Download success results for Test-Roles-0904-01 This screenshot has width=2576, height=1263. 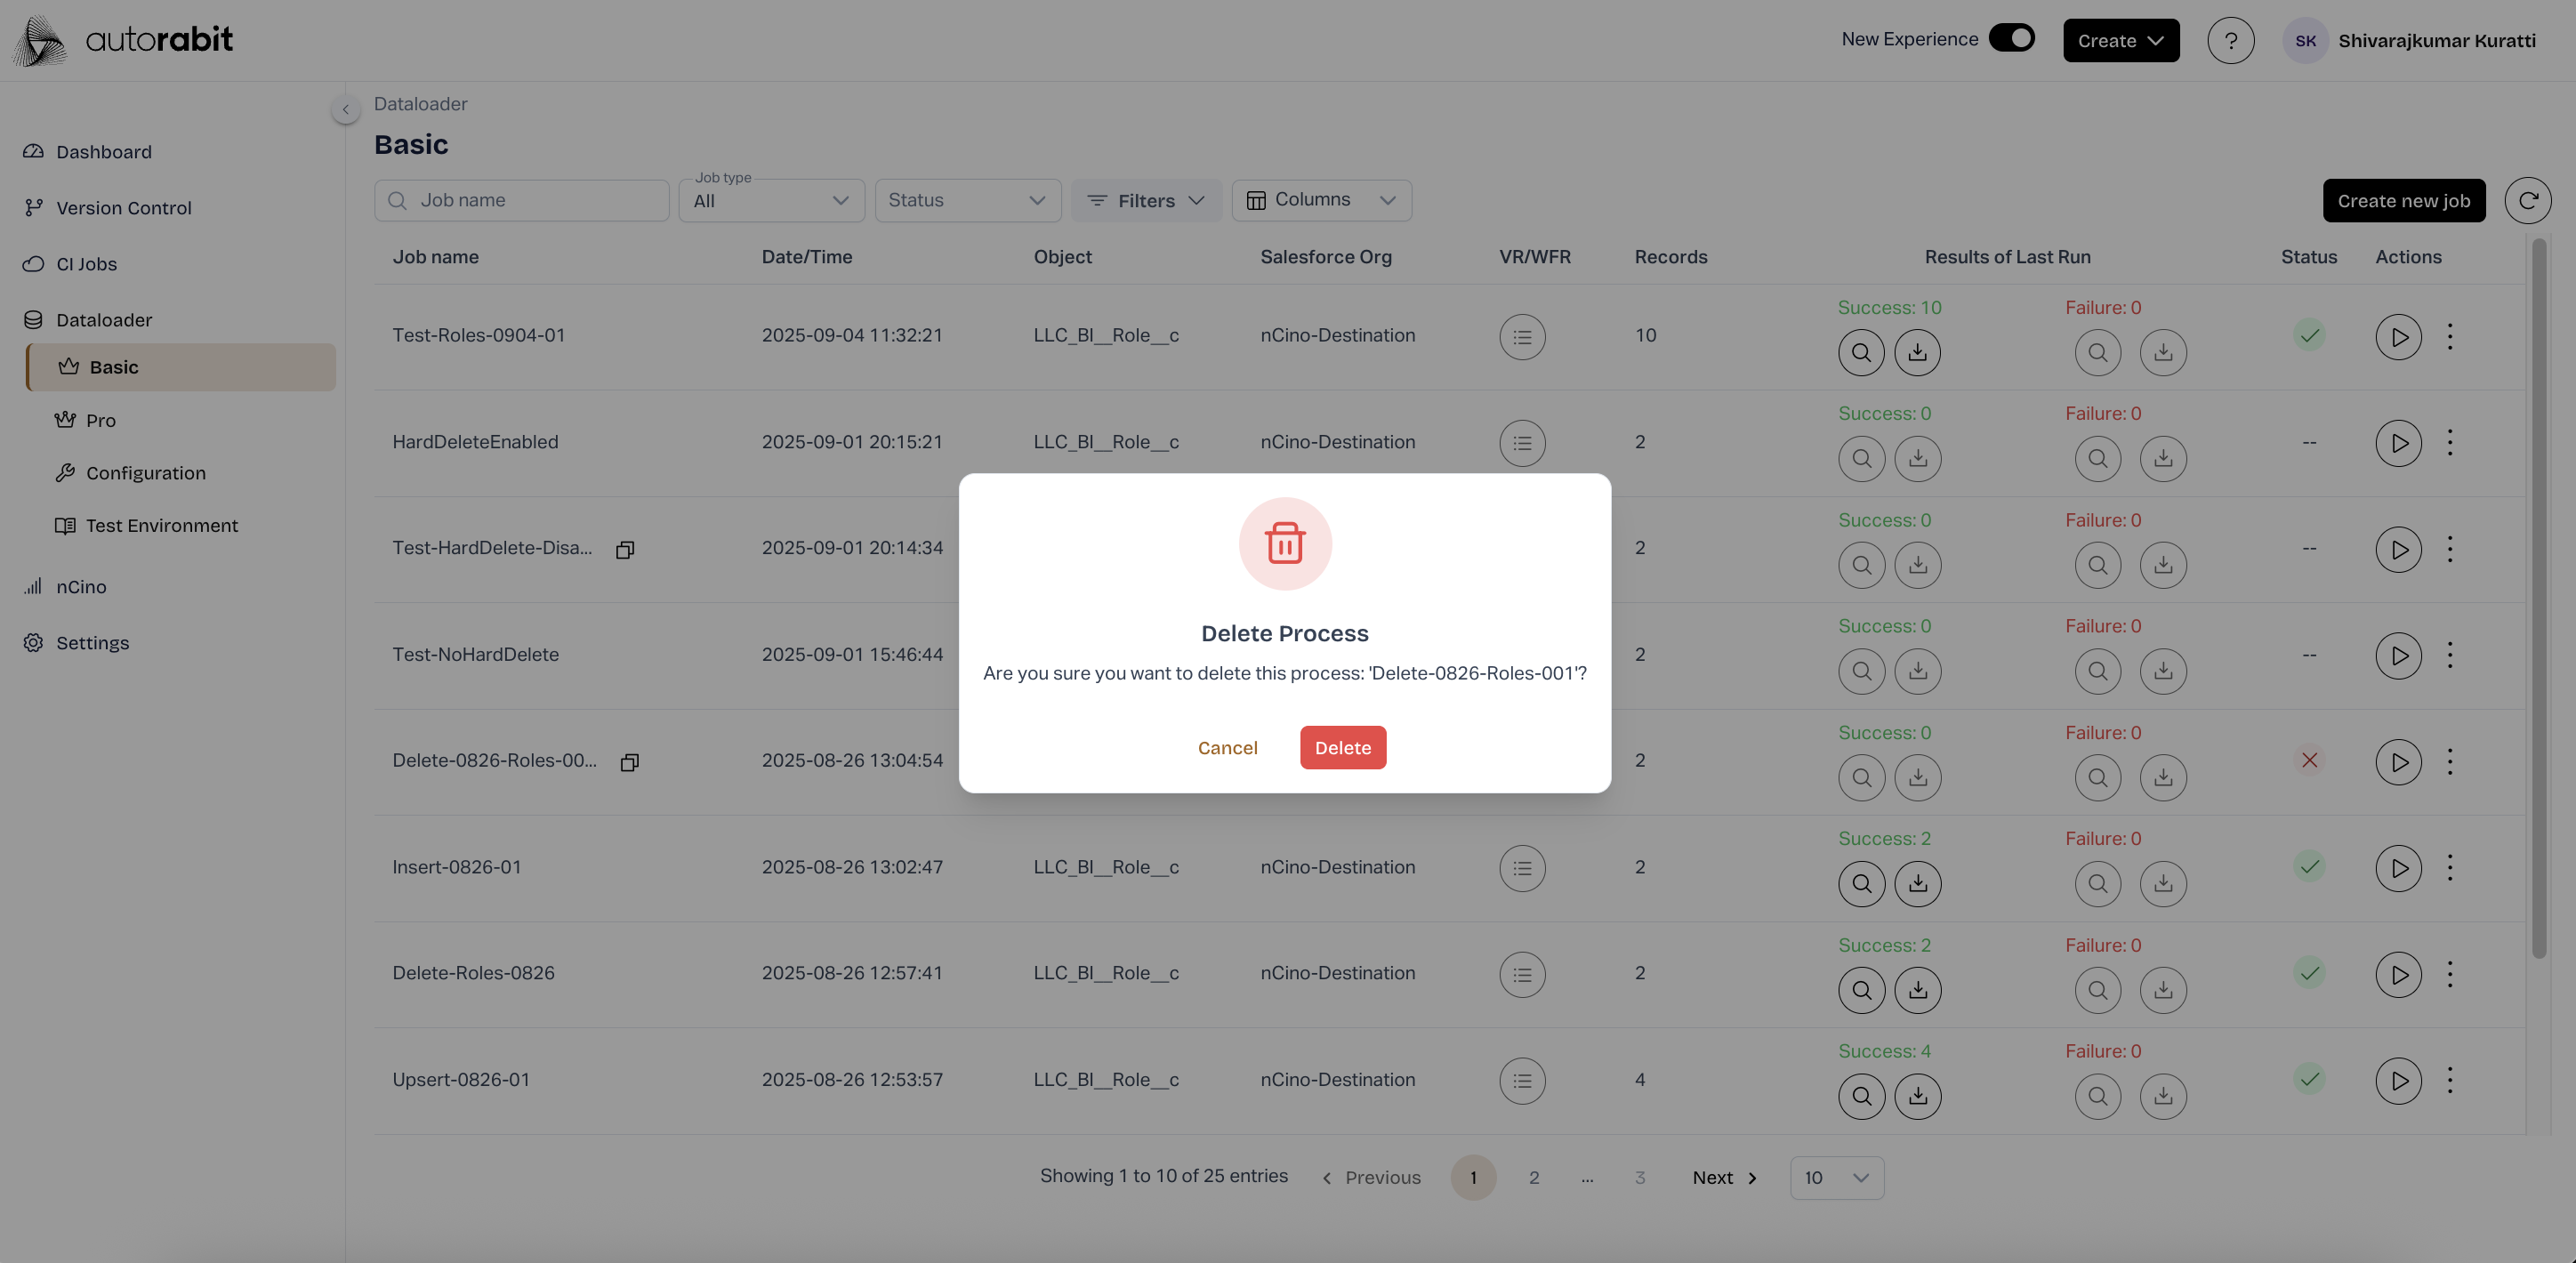(x=1916, y=353)
